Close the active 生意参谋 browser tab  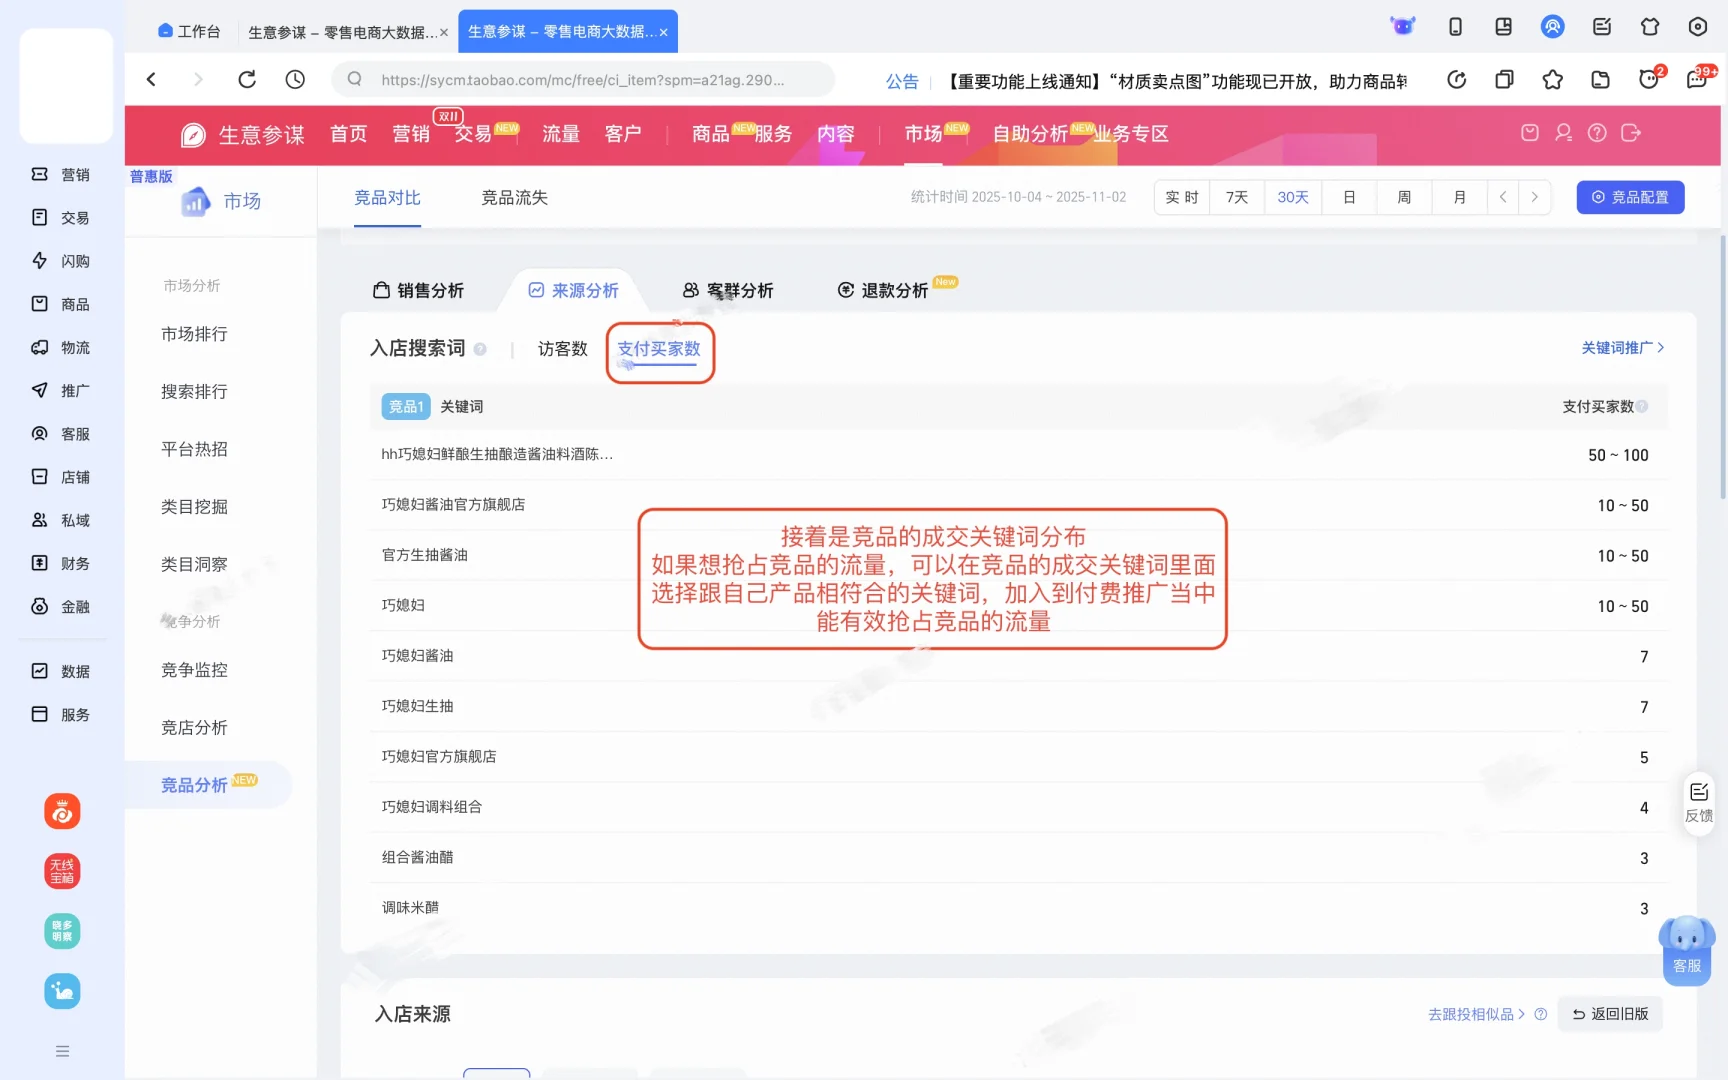pos(663,32)
